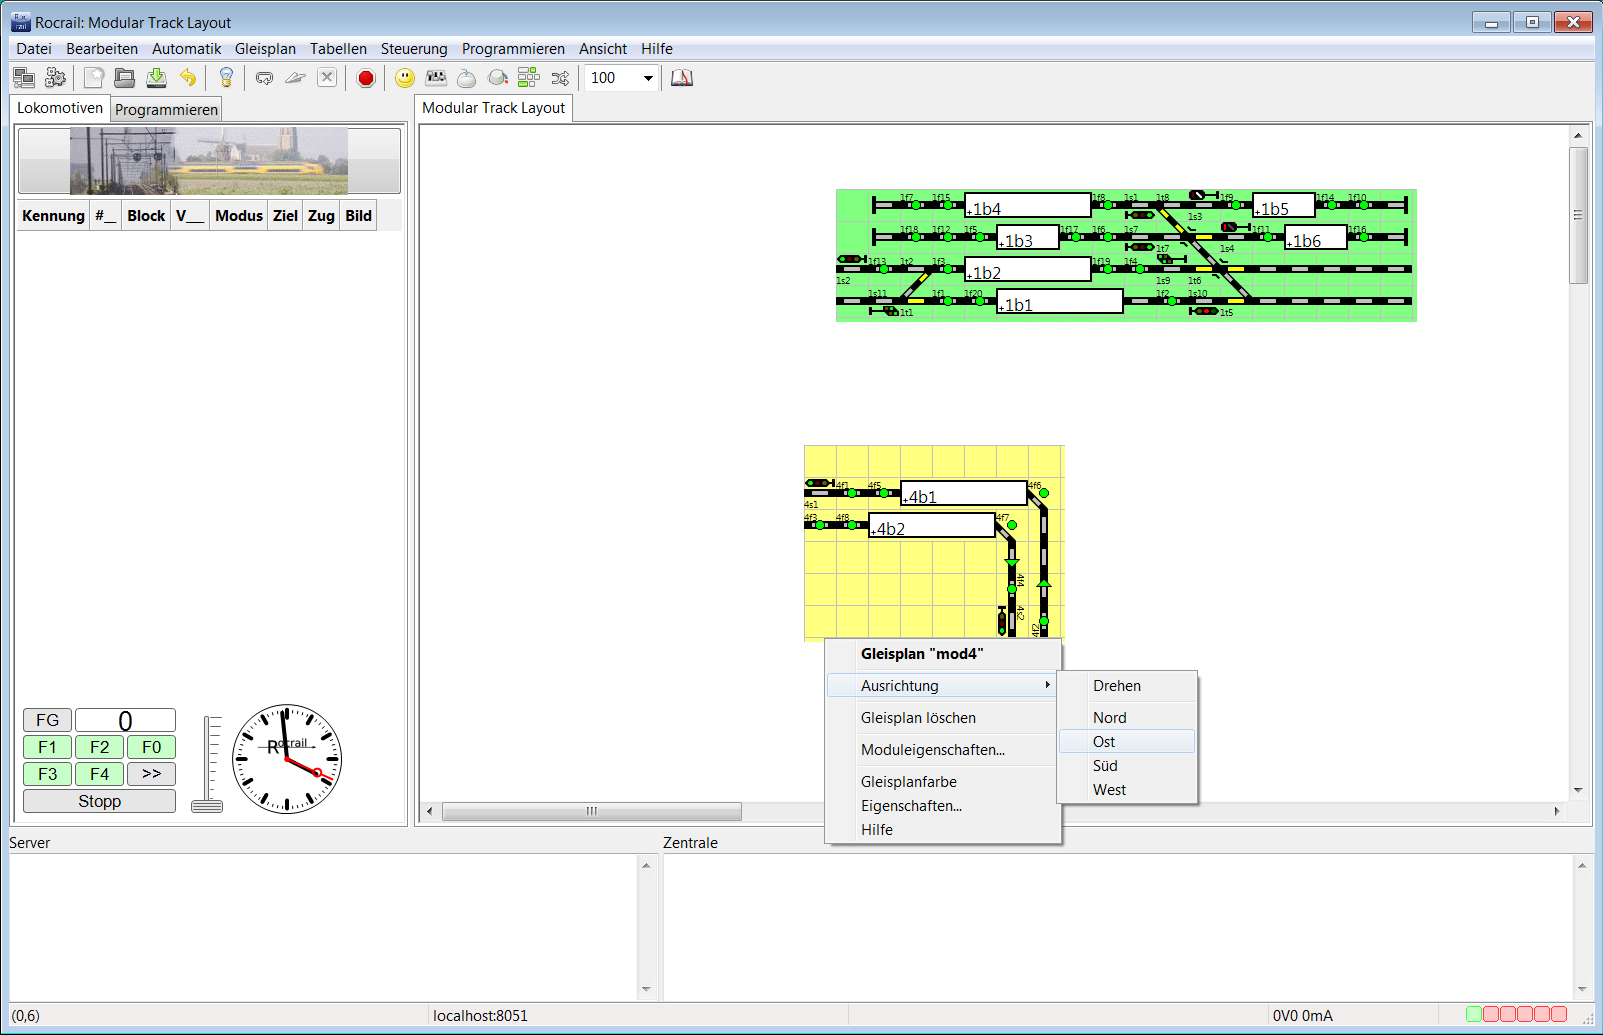Open the manual book icon
Viewport: 1603px width, 1035px height.
(x=682, y=78)
